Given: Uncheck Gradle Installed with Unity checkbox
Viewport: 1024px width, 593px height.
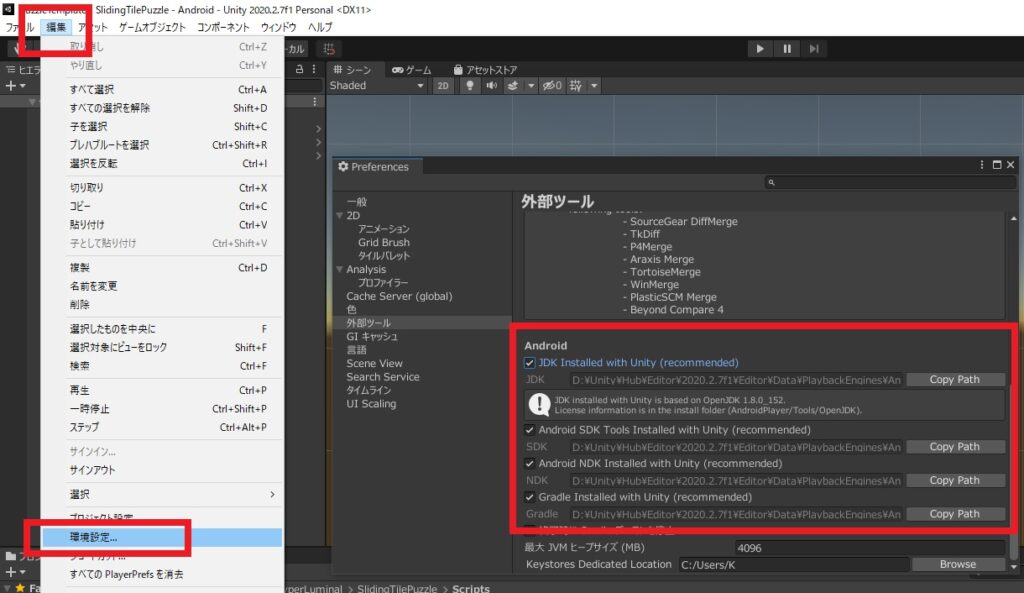Looking at the screenshot, I should [530, 497].
